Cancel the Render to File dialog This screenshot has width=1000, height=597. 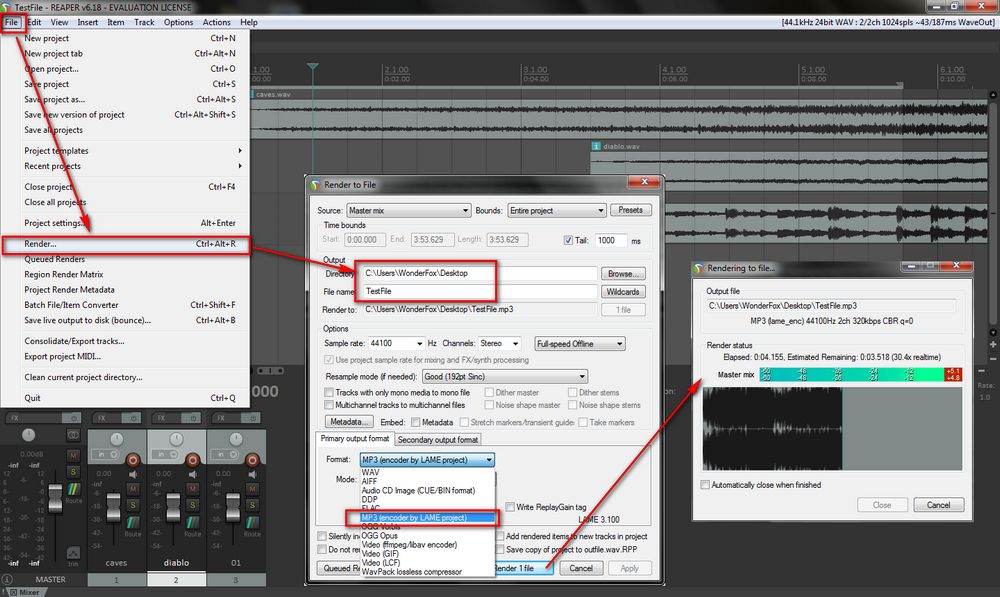point(581,568)
